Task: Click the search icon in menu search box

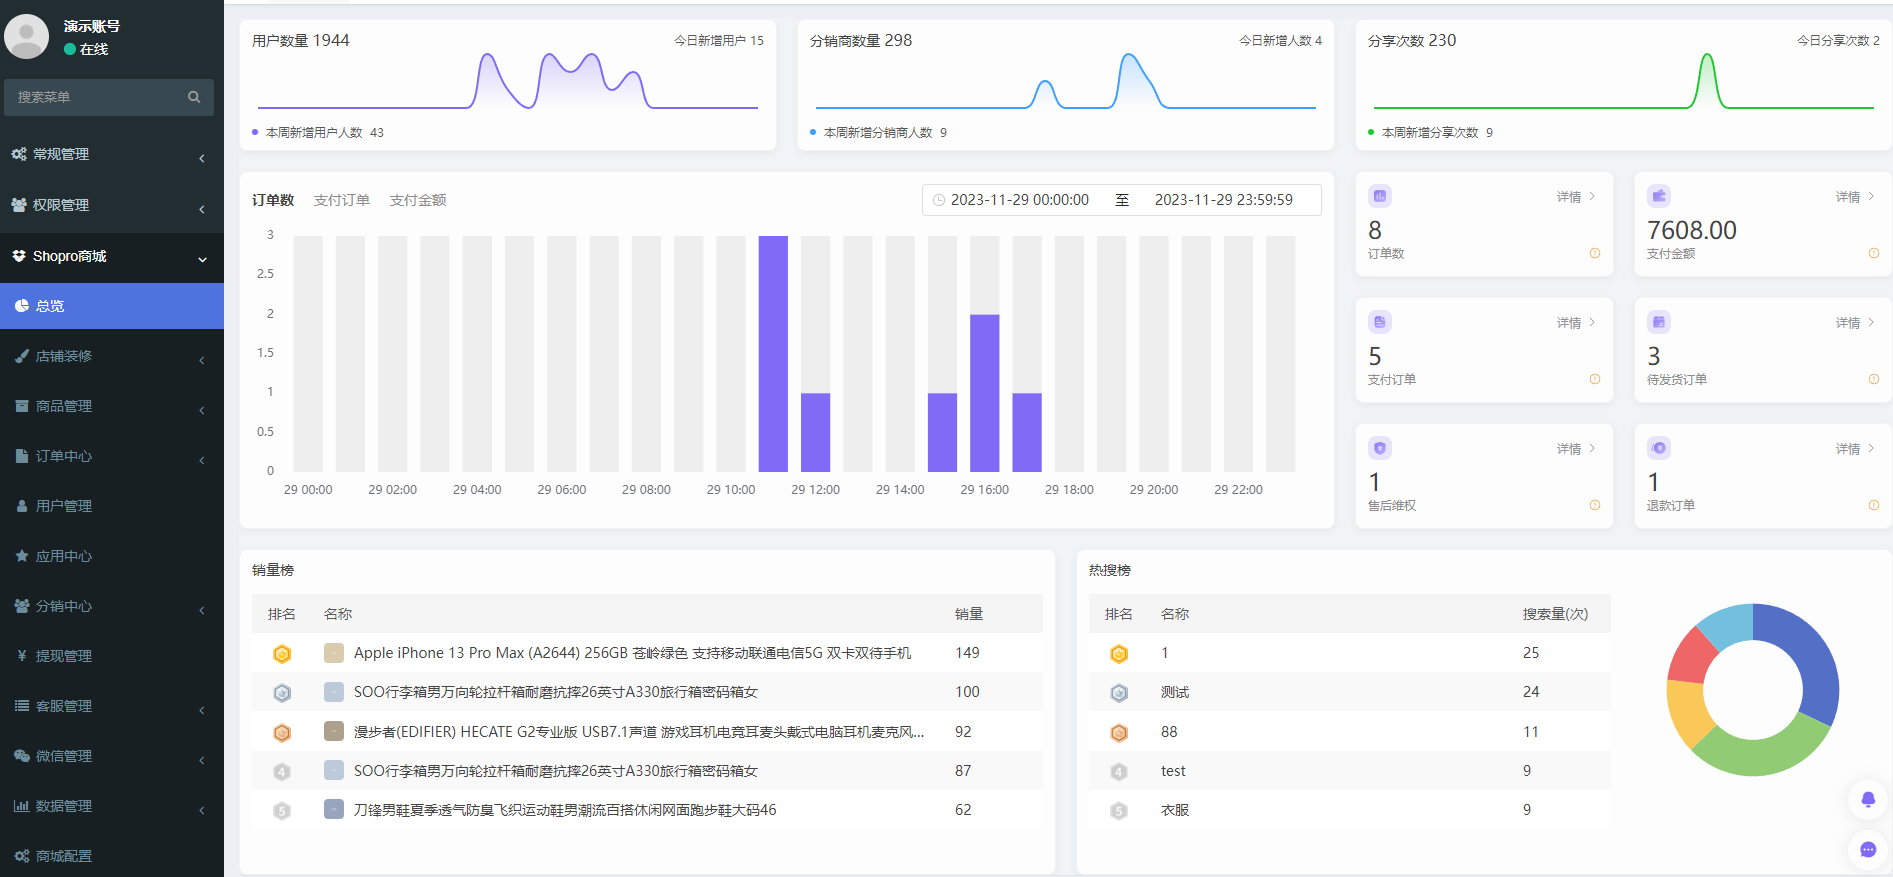Action: pyautogui.click(x=194, y=97)
